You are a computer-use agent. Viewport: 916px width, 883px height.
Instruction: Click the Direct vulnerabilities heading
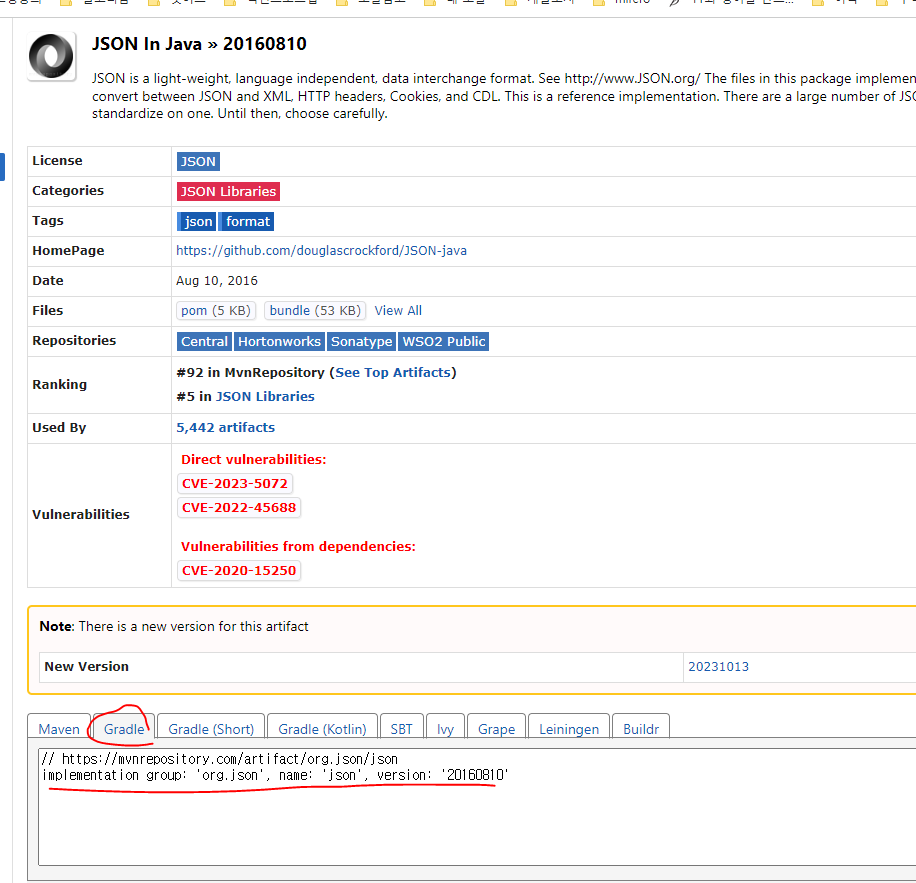point(254,460)
